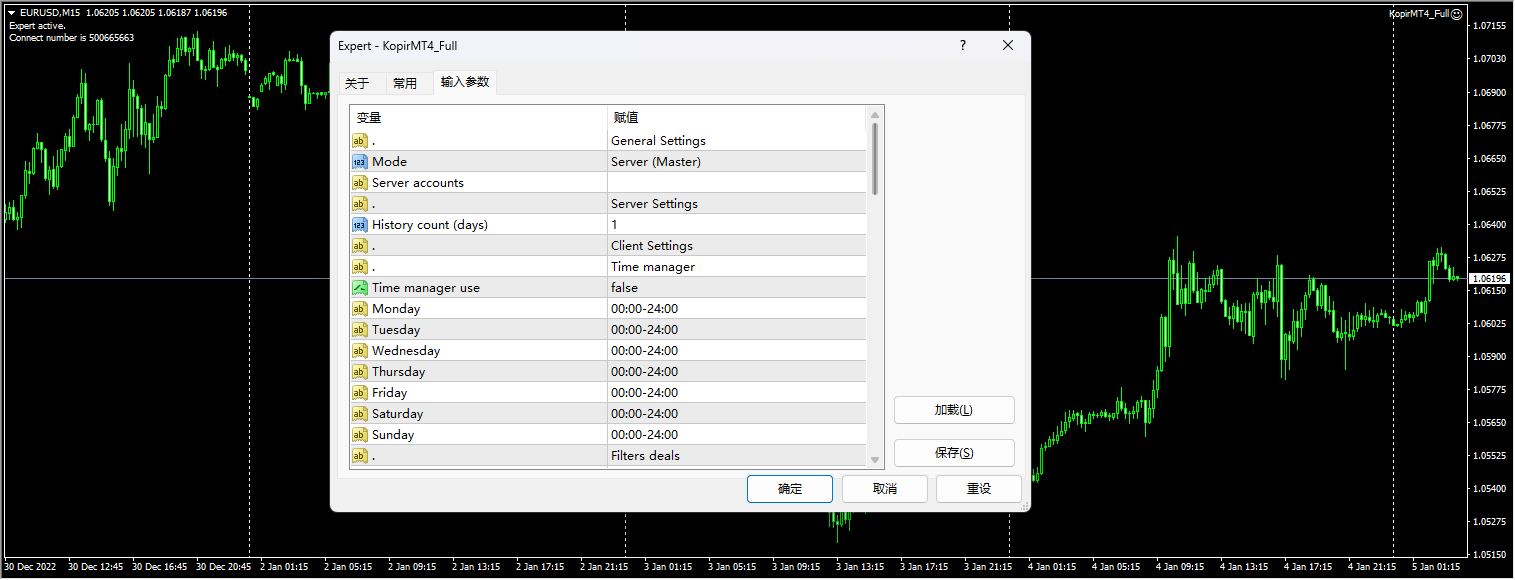Screen dimensions: 1515x580
Task: Click the Monday time range value 00:00-24:00
Action: point(645,308)
